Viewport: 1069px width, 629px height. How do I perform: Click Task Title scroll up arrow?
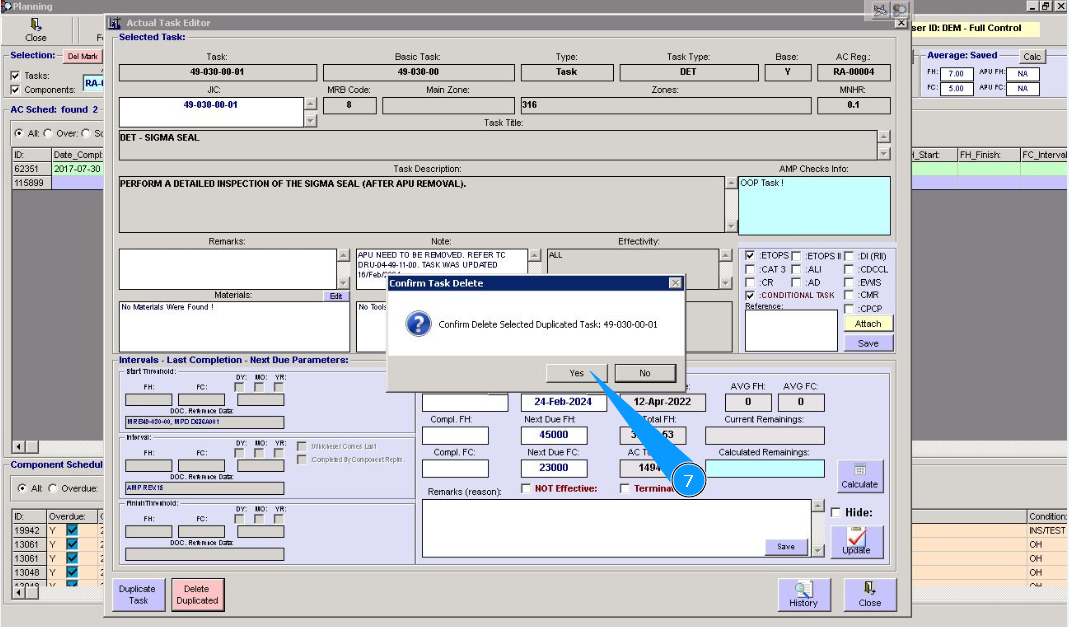(884, 136)
